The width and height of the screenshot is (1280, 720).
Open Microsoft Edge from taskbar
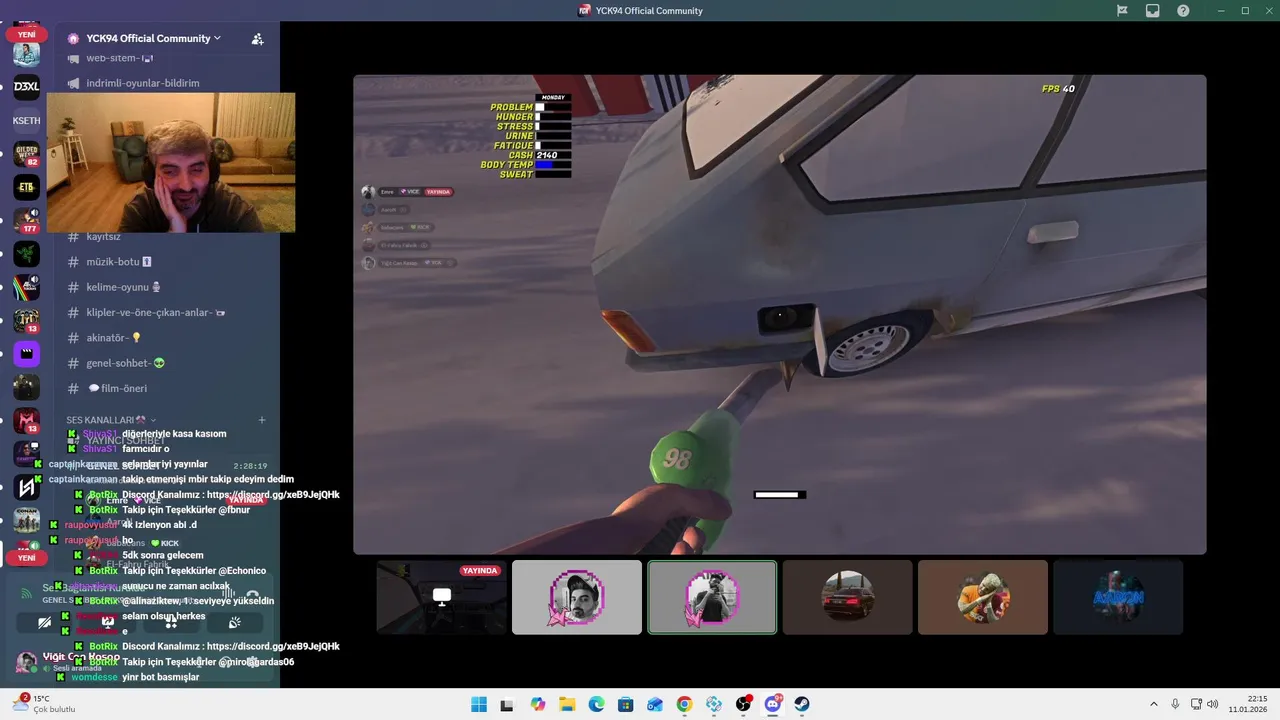(x=596, y=704)
